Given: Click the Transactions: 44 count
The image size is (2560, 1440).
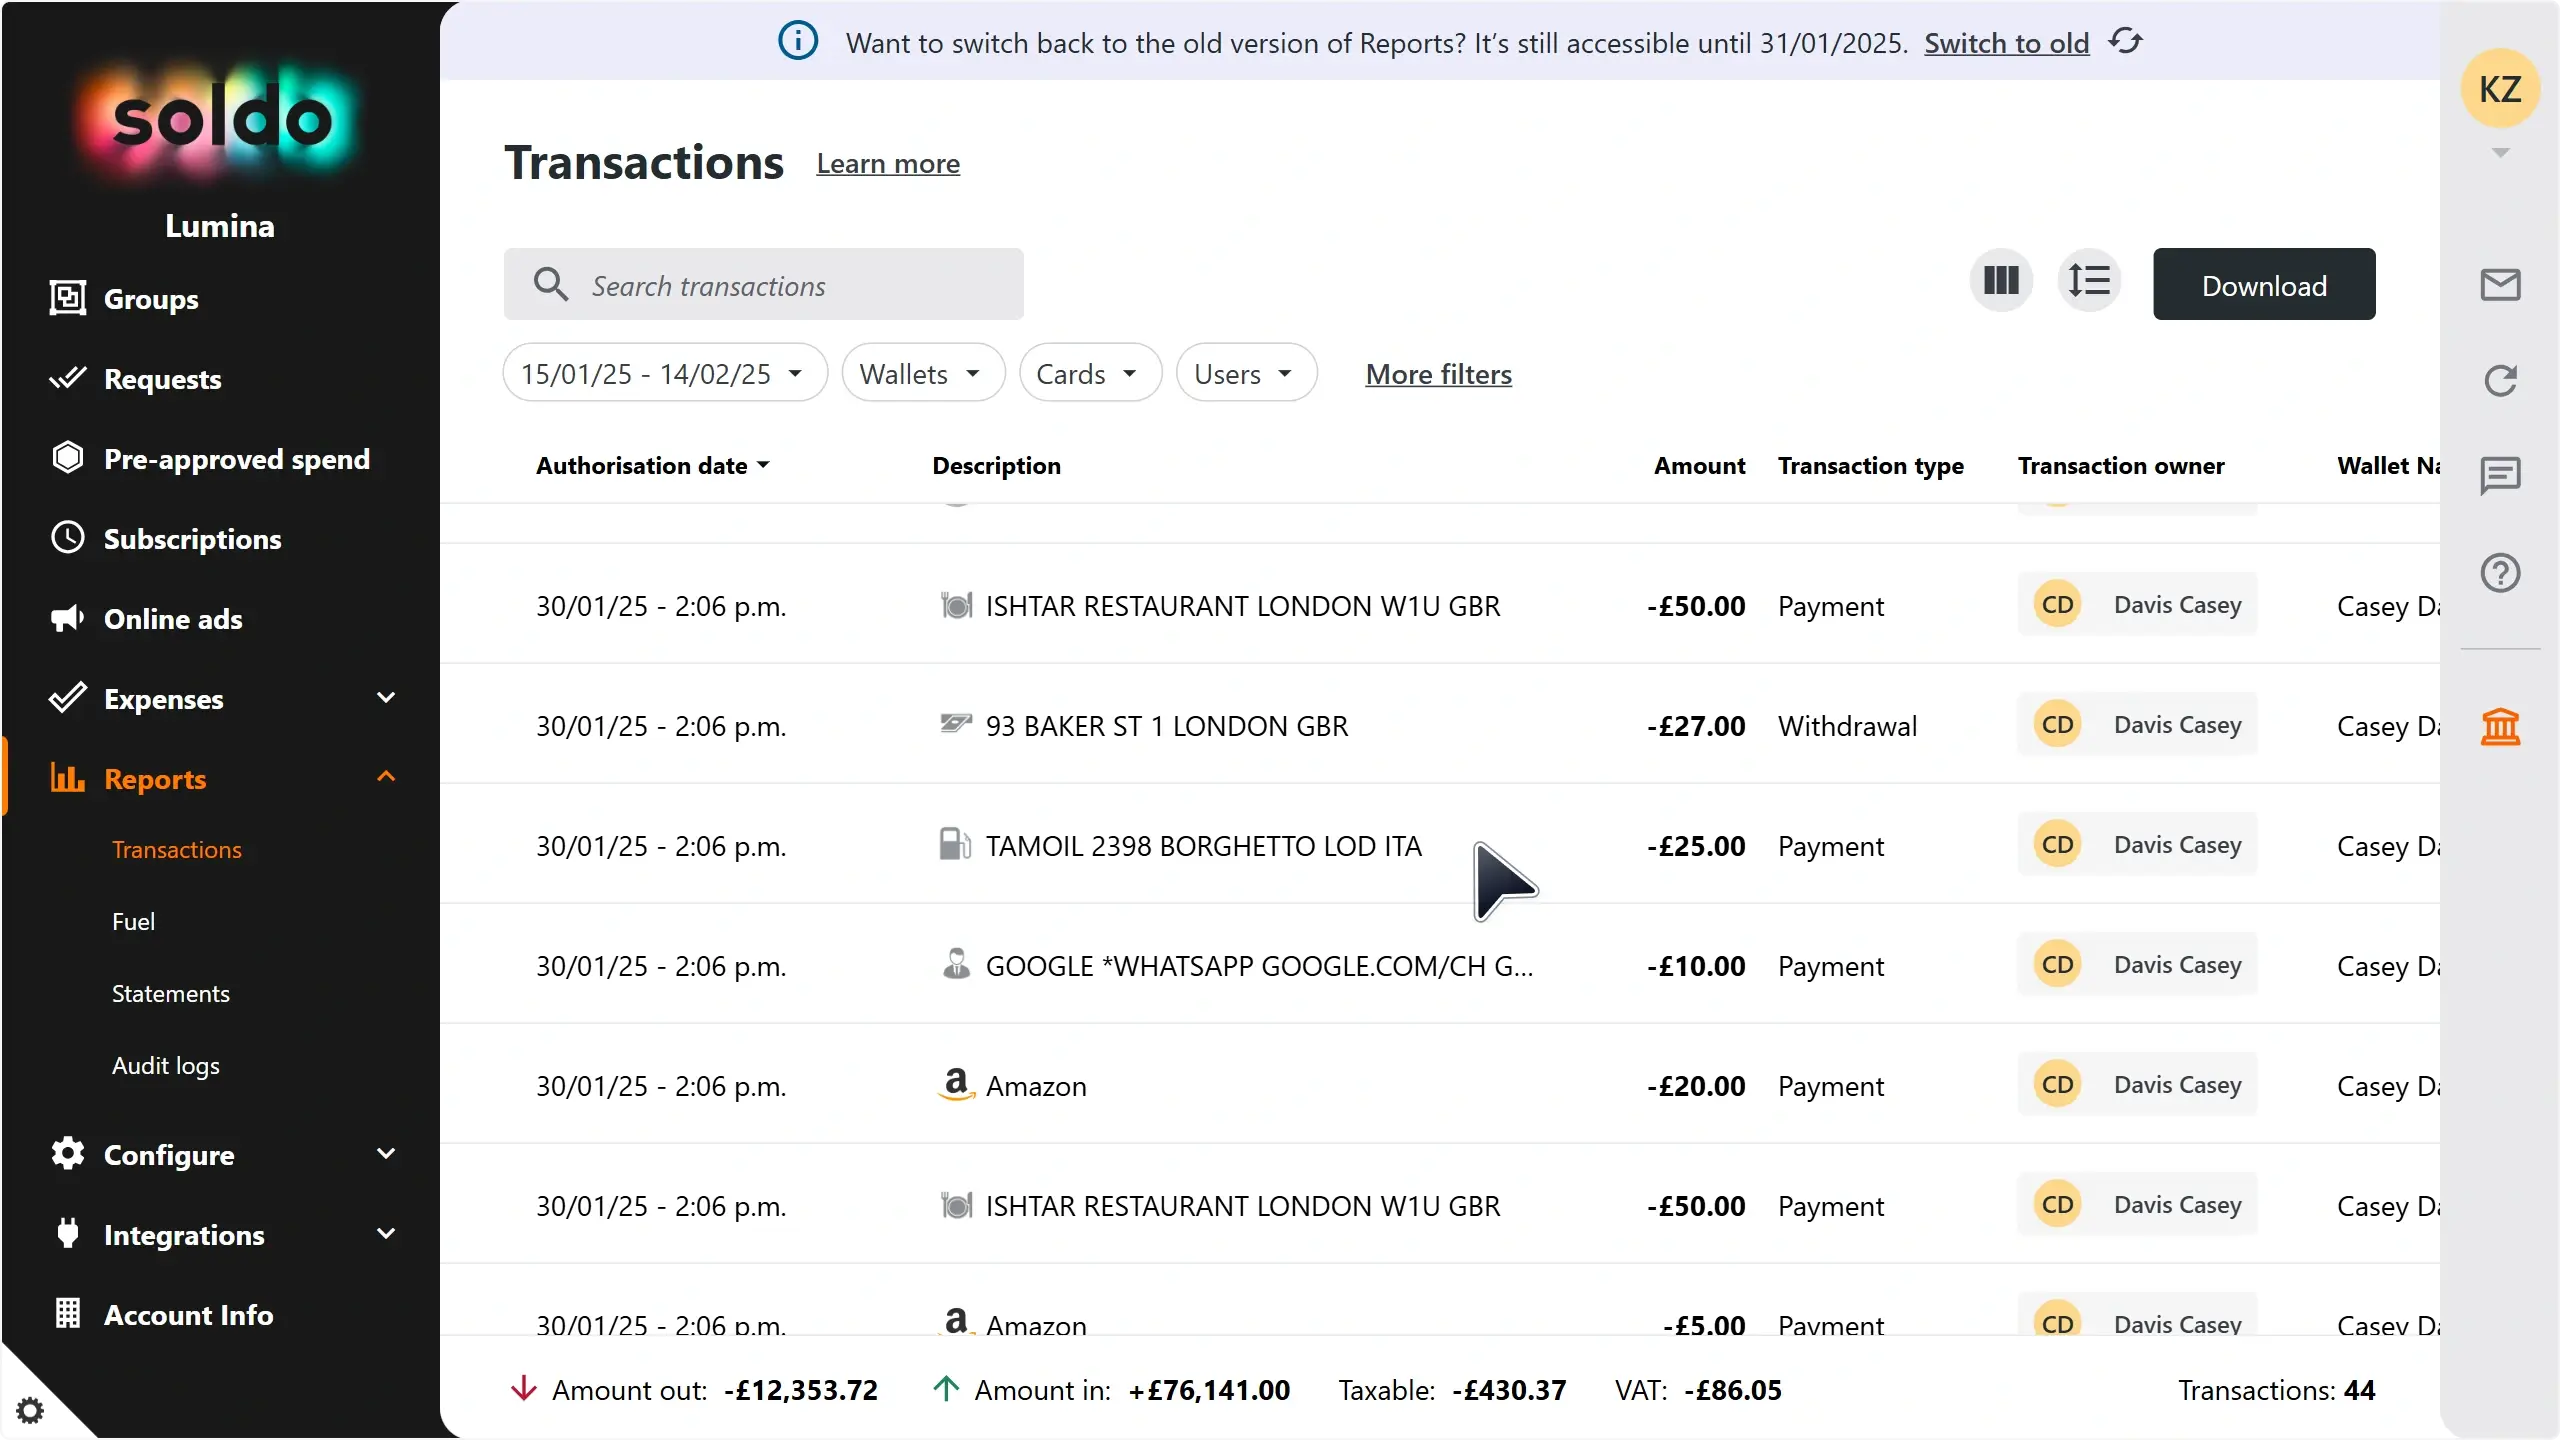Looking at the screenshot, I should pos(2276,1390).
